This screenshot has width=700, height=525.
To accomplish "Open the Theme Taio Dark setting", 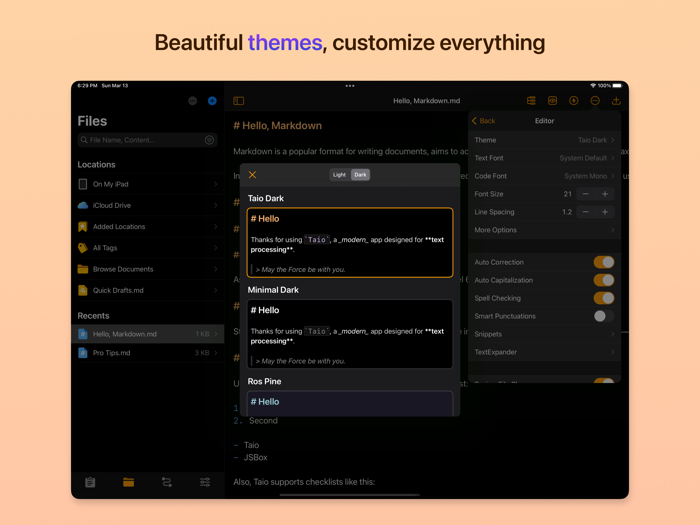I will 545,140.
